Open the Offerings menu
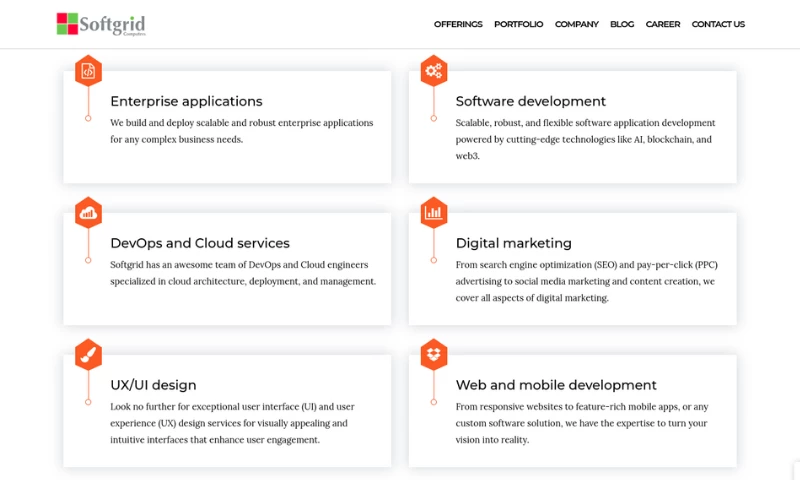The image size is (800, 480). click(458, 24)
